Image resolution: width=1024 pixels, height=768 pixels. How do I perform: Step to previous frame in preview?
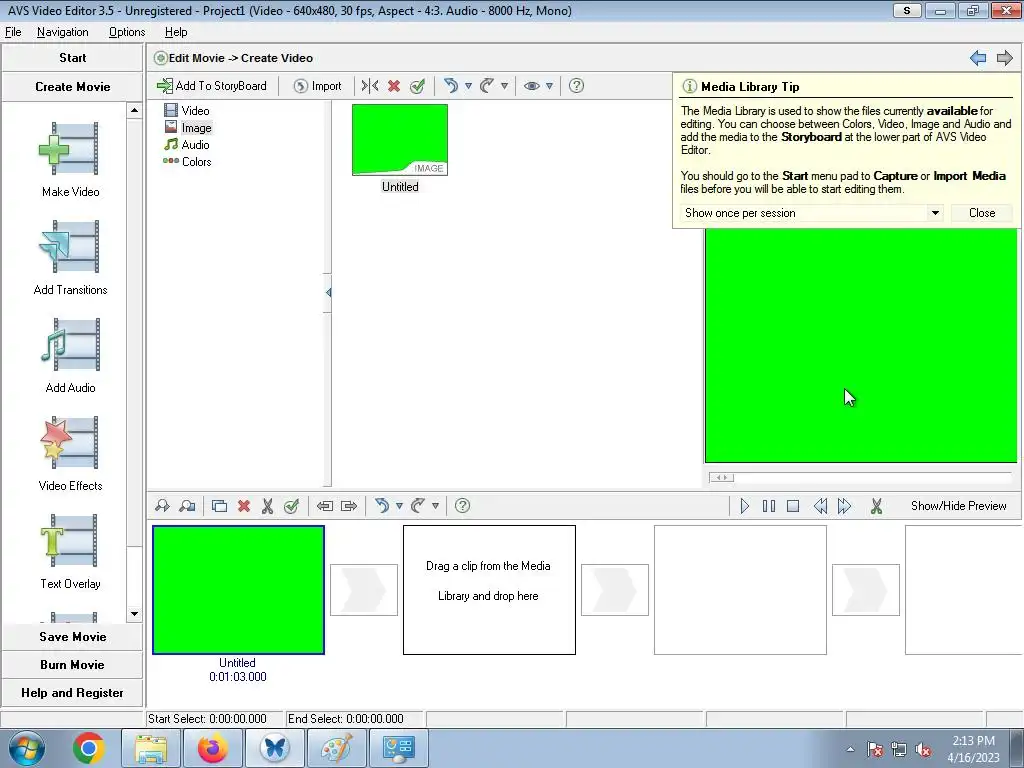(x=820, y=505)
